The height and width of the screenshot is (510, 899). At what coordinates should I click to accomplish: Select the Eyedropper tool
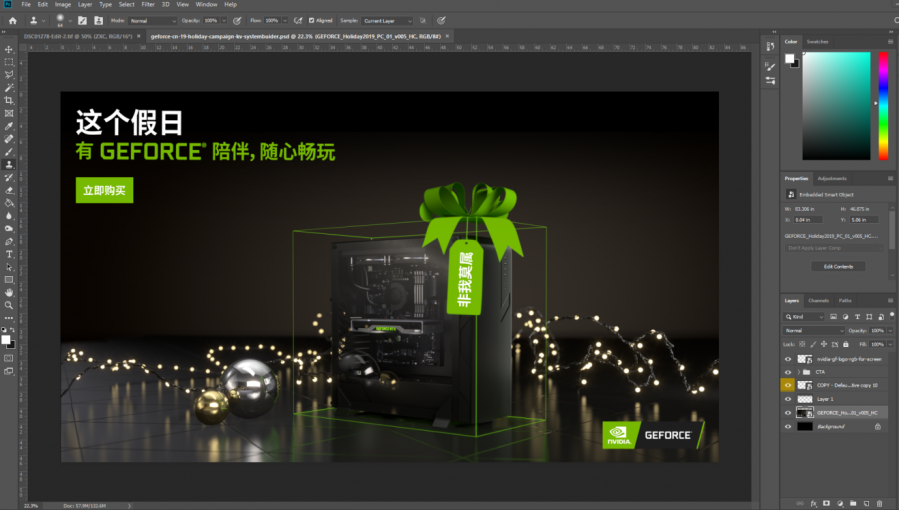[x=9, y=126]
